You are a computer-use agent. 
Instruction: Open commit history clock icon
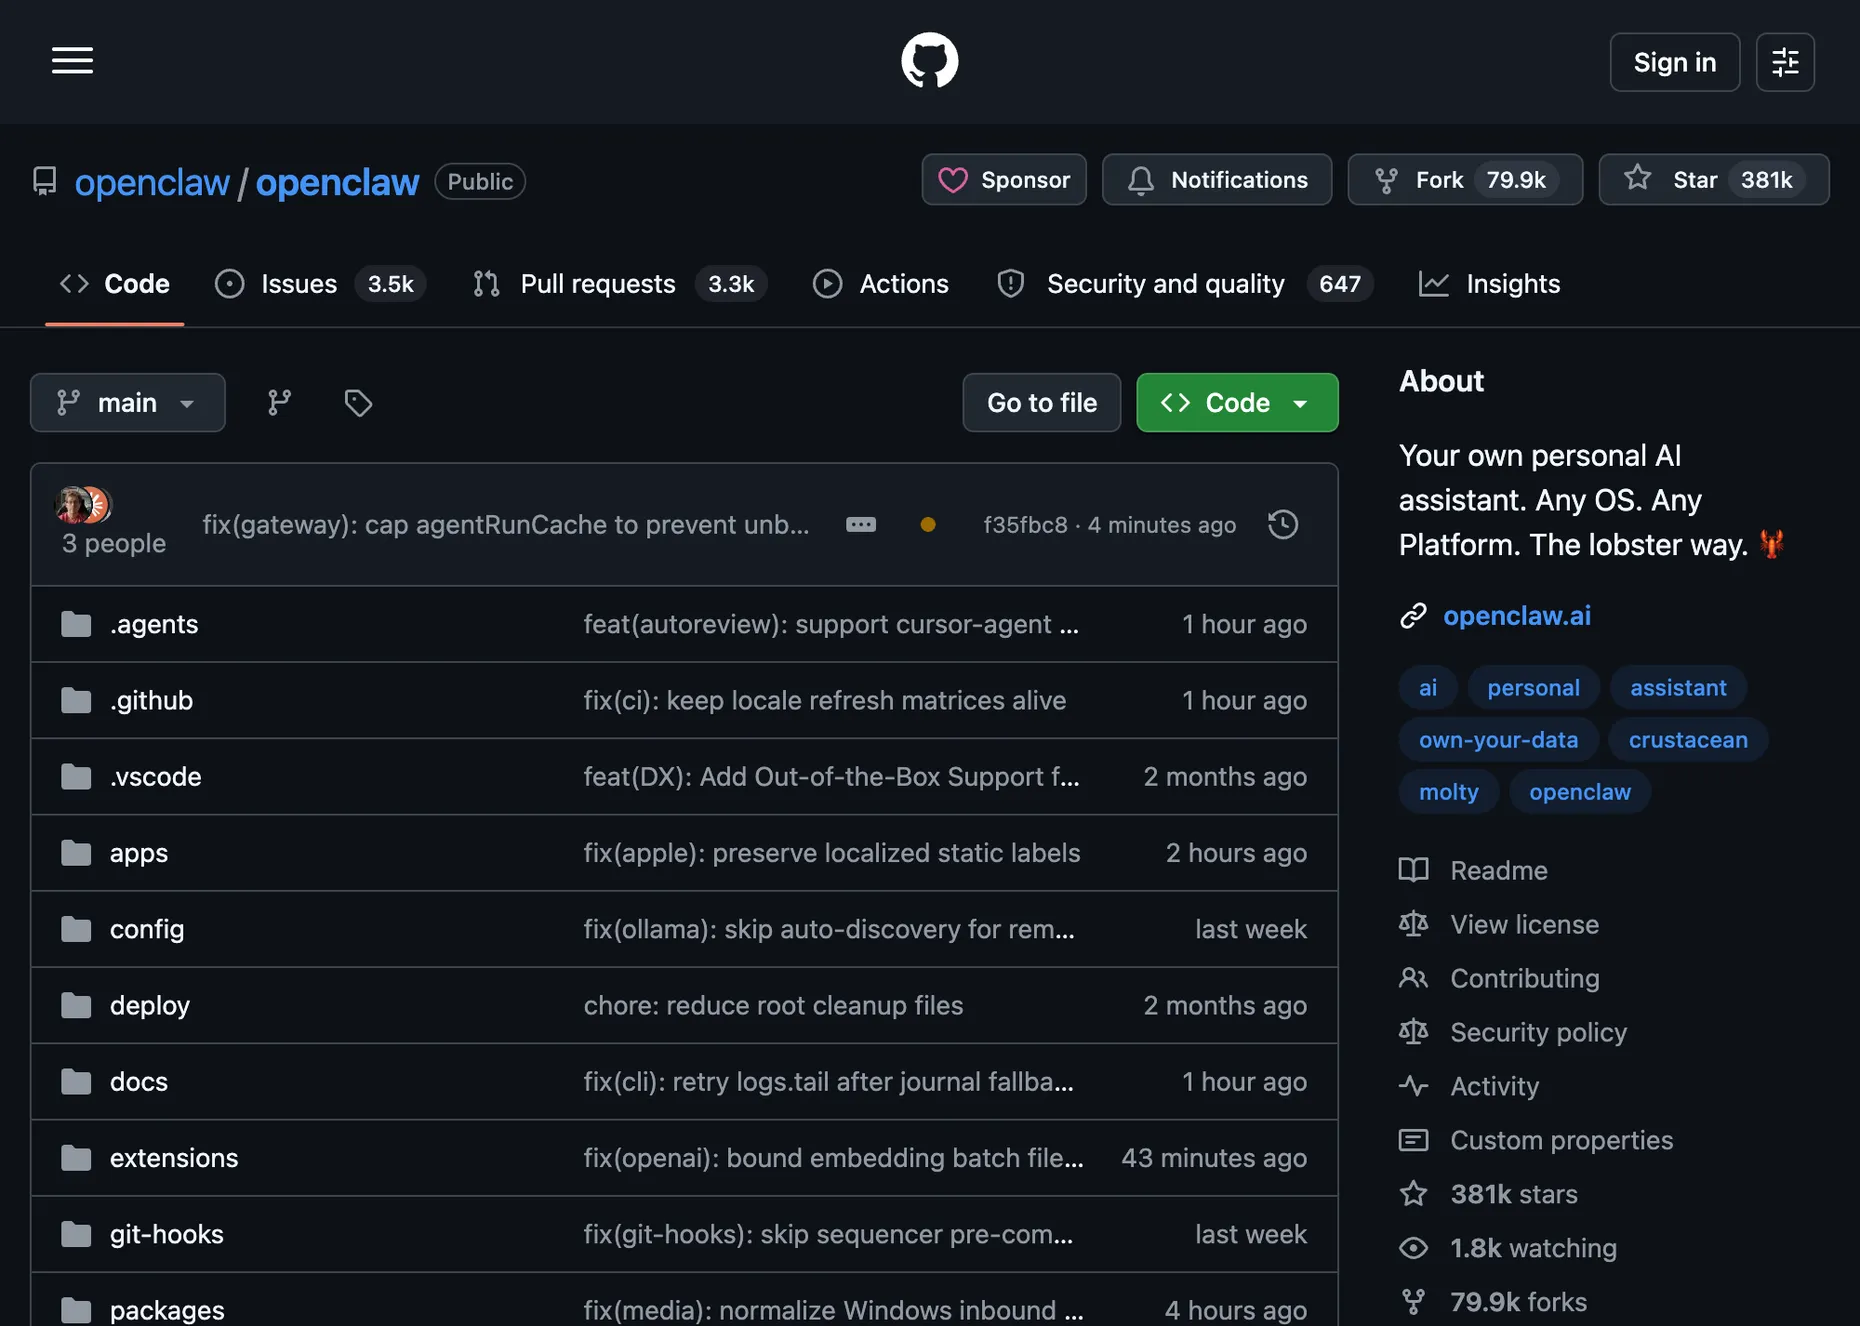tap(1283, 525)
